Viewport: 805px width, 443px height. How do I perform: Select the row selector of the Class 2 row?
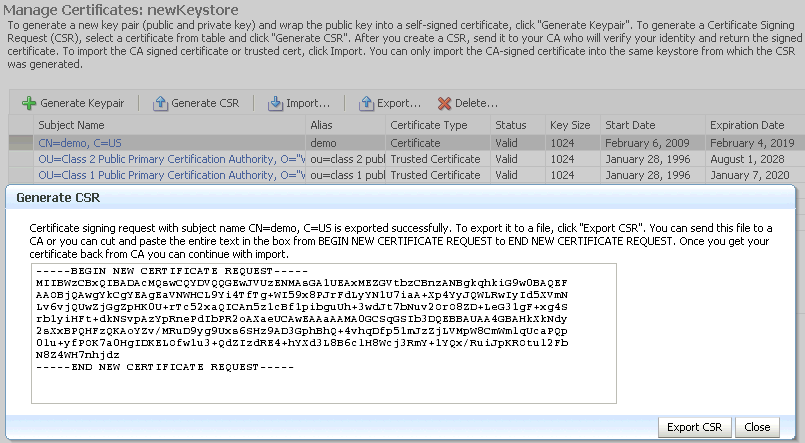21,159
